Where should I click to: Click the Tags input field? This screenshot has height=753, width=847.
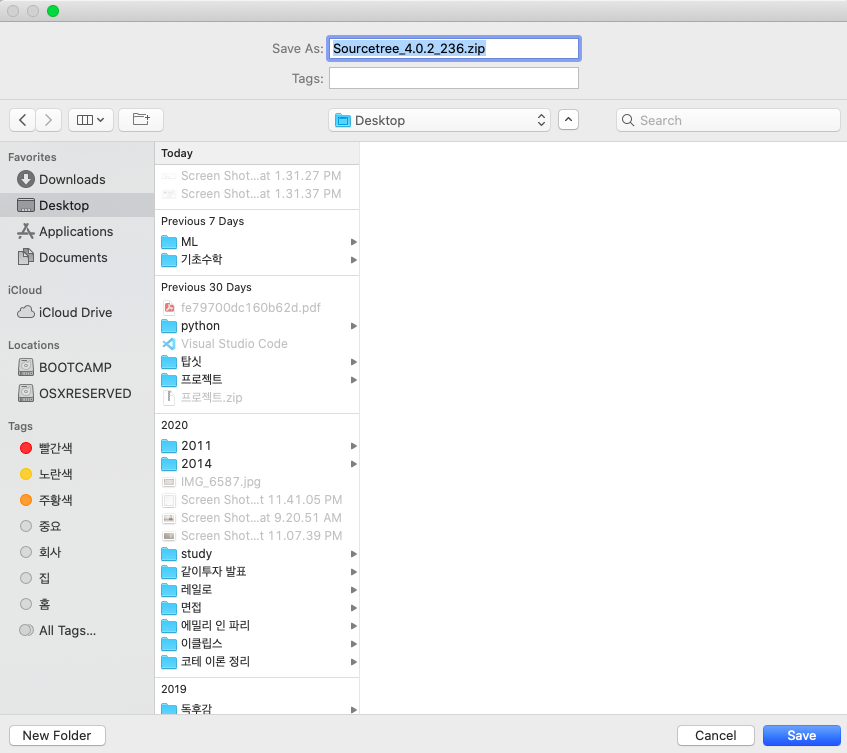point(454,78)
